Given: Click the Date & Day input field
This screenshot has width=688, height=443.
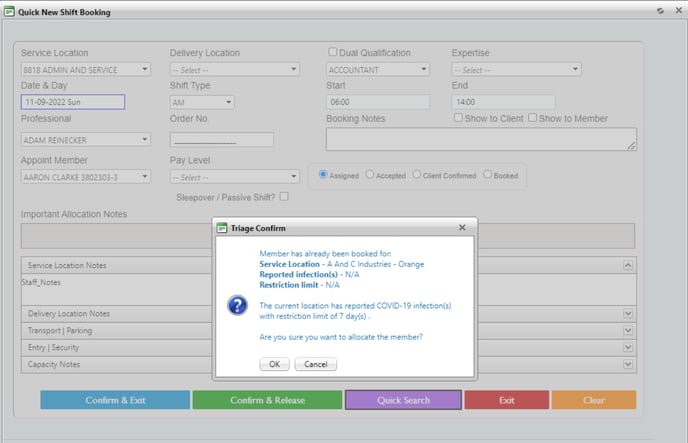Looking at the screenshot, I should point(72,102).
